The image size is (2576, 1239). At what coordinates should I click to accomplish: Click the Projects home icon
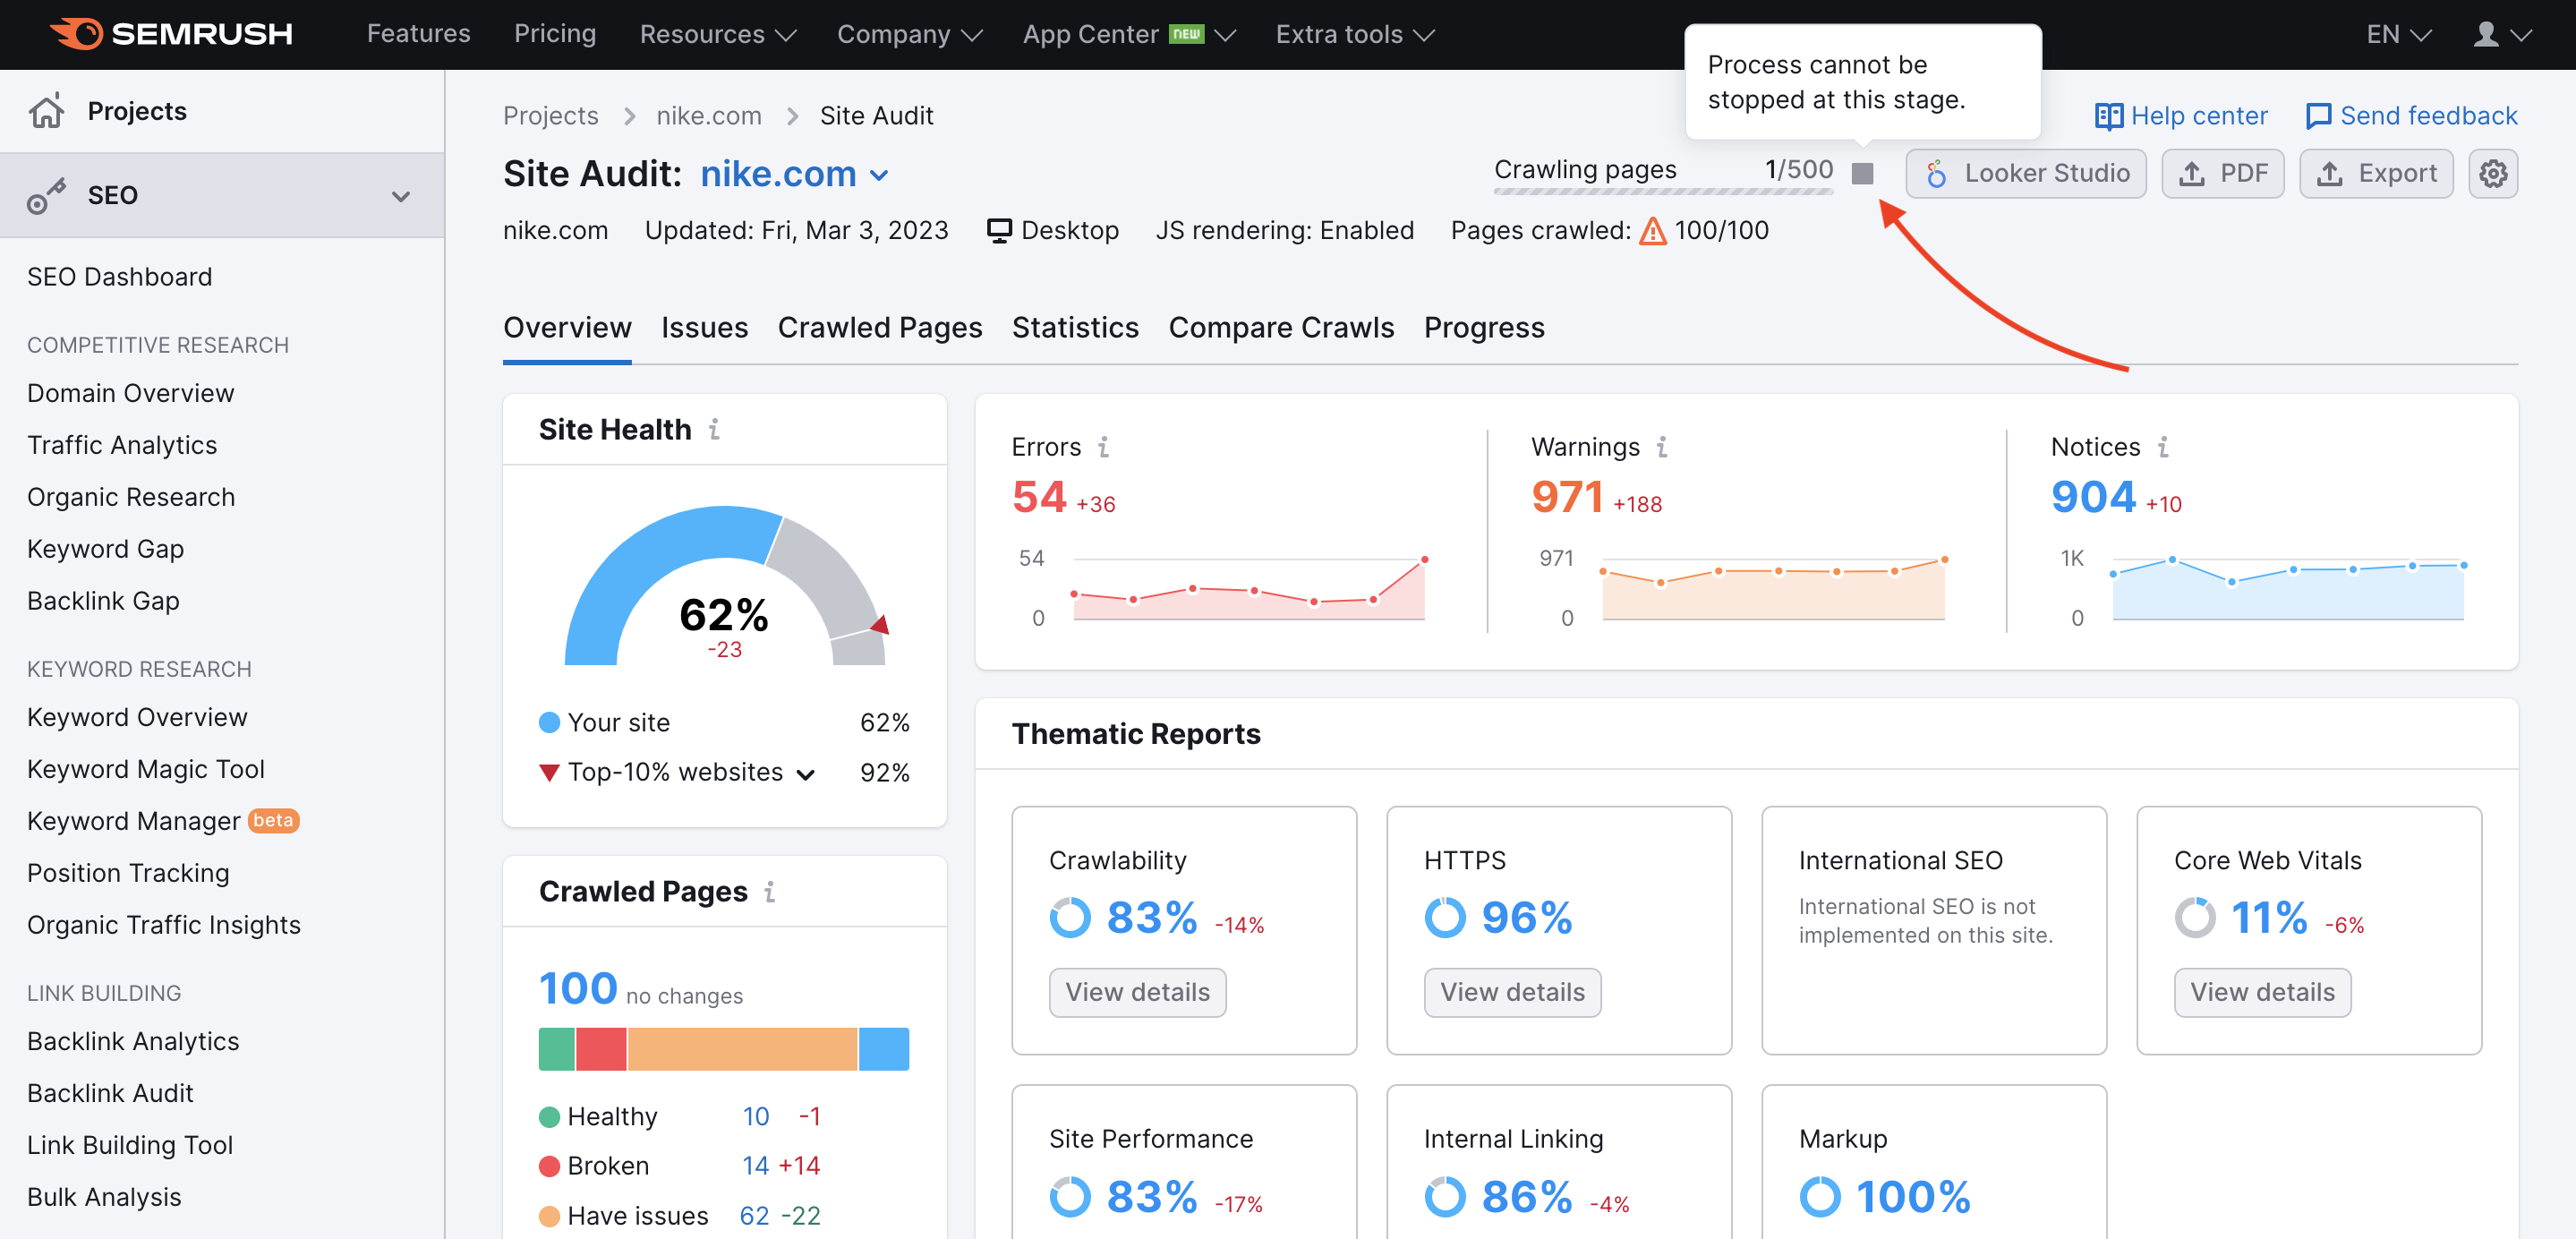tap(46, 111)
